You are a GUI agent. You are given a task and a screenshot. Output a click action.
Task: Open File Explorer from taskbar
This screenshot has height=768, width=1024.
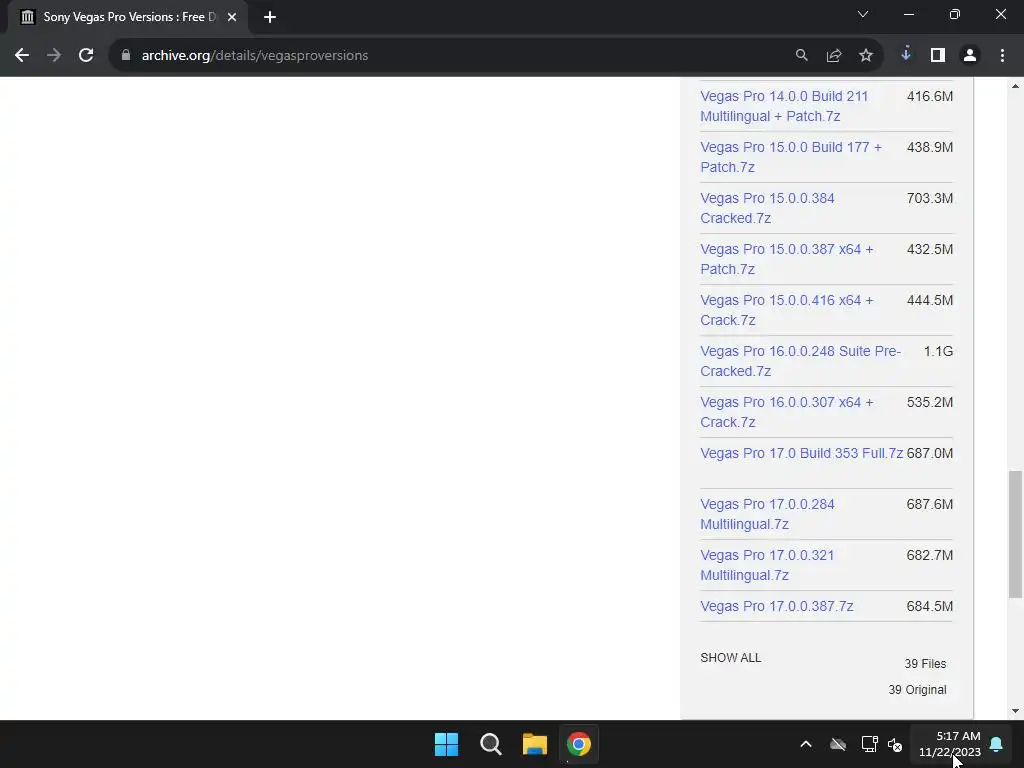[534, 744]
